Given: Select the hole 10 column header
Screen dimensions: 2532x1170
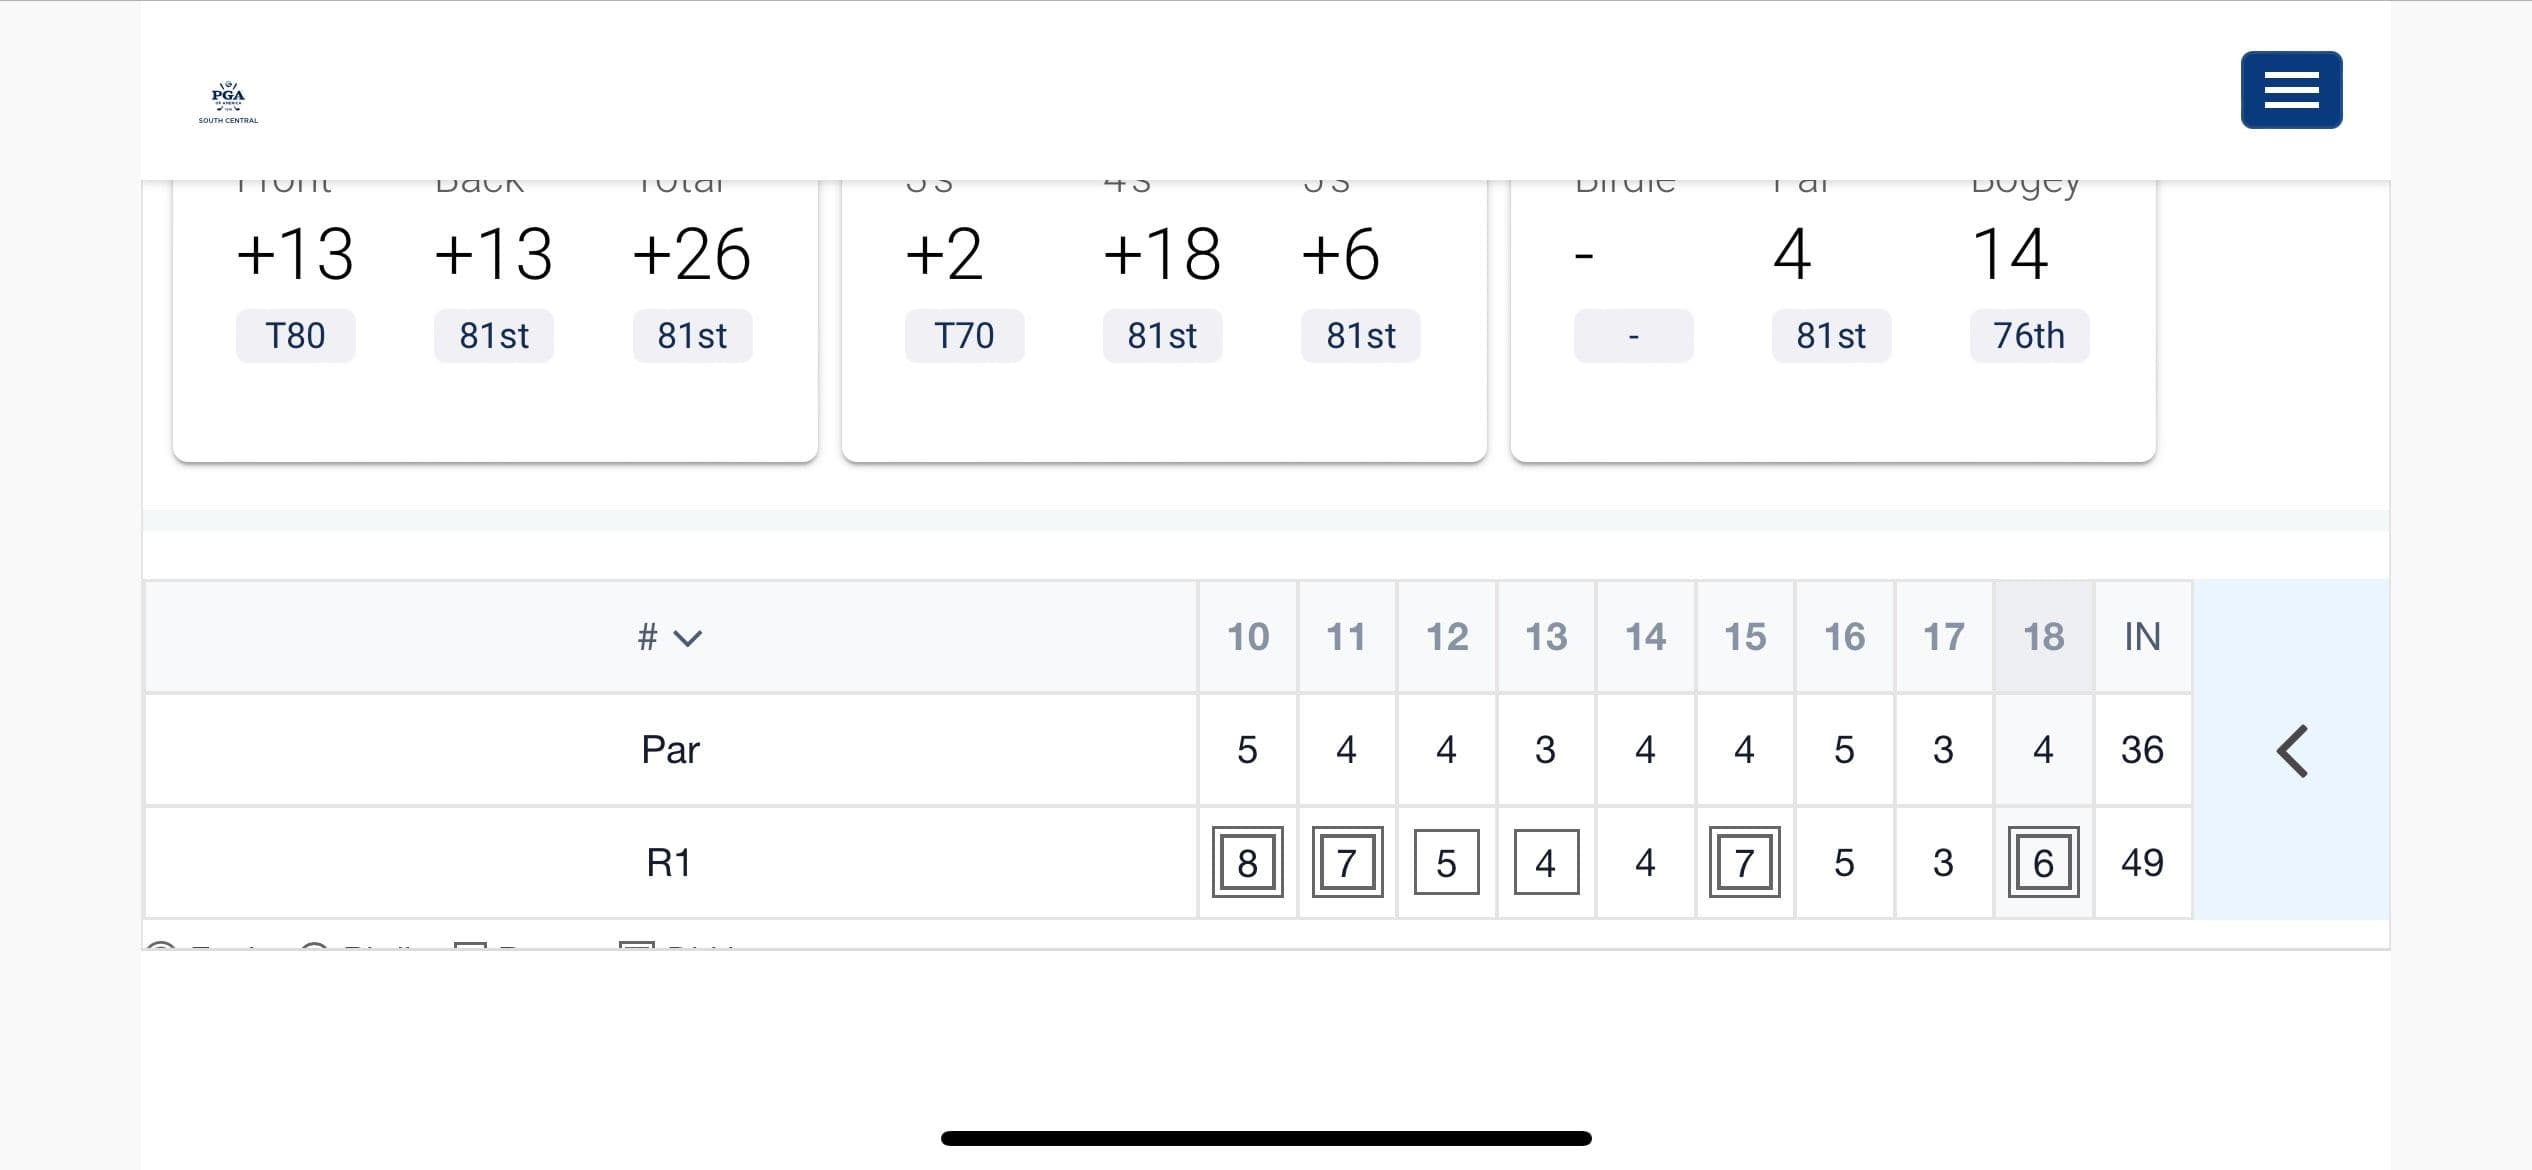Looking at the screenshot, I should pos(1247,637).
